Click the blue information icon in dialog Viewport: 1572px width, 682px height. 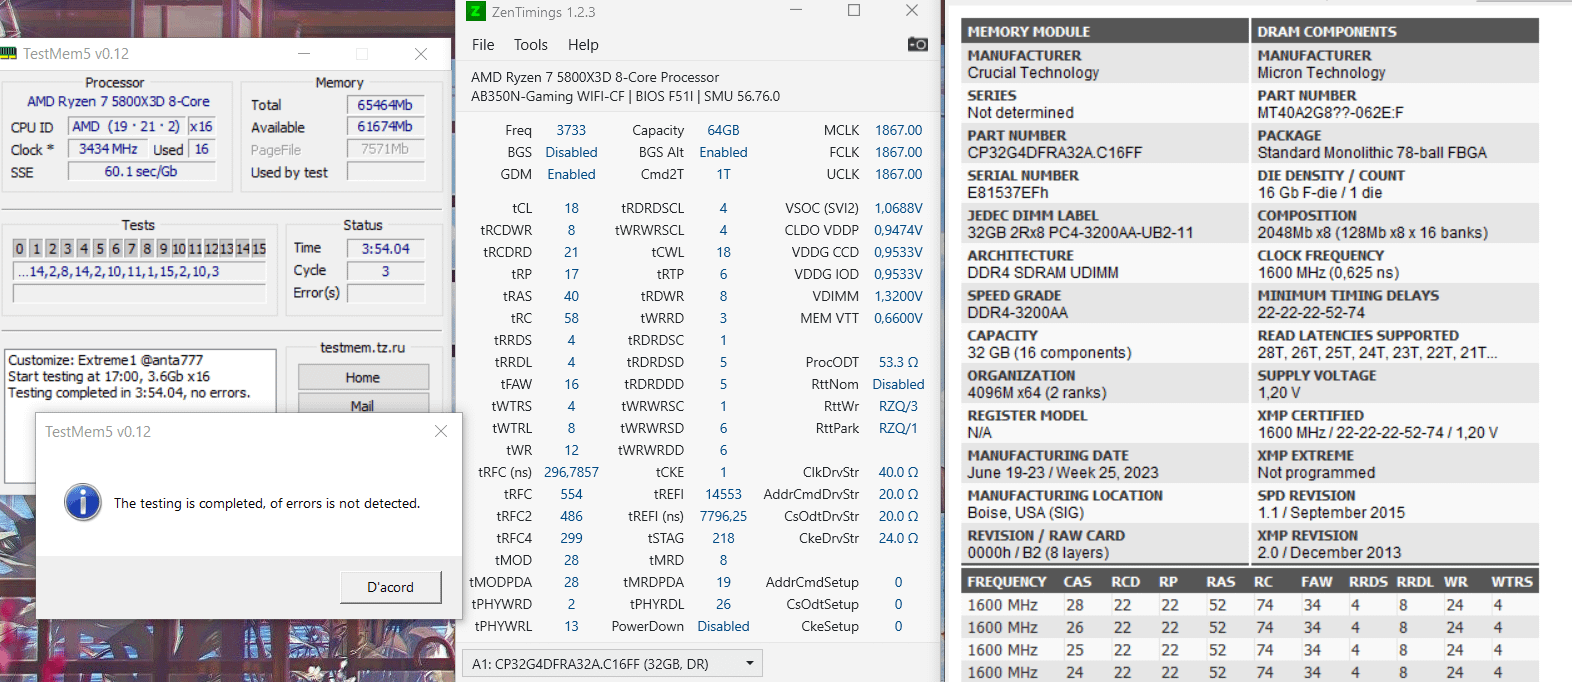pyautogui.click(x=83, y=502)
